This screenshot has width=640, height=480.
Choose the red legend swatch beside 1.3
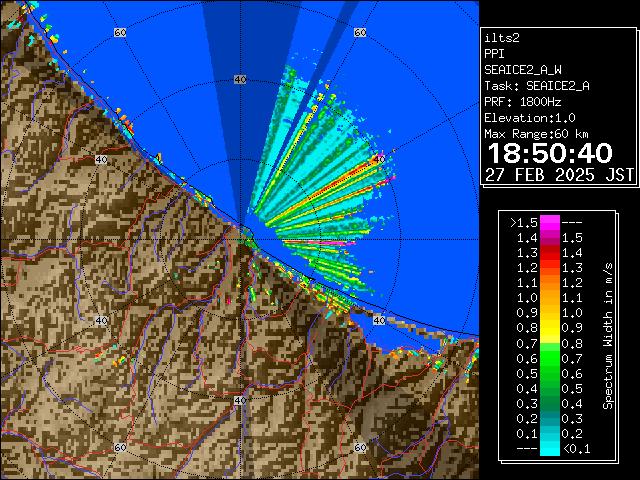click(x=549, y=253)
